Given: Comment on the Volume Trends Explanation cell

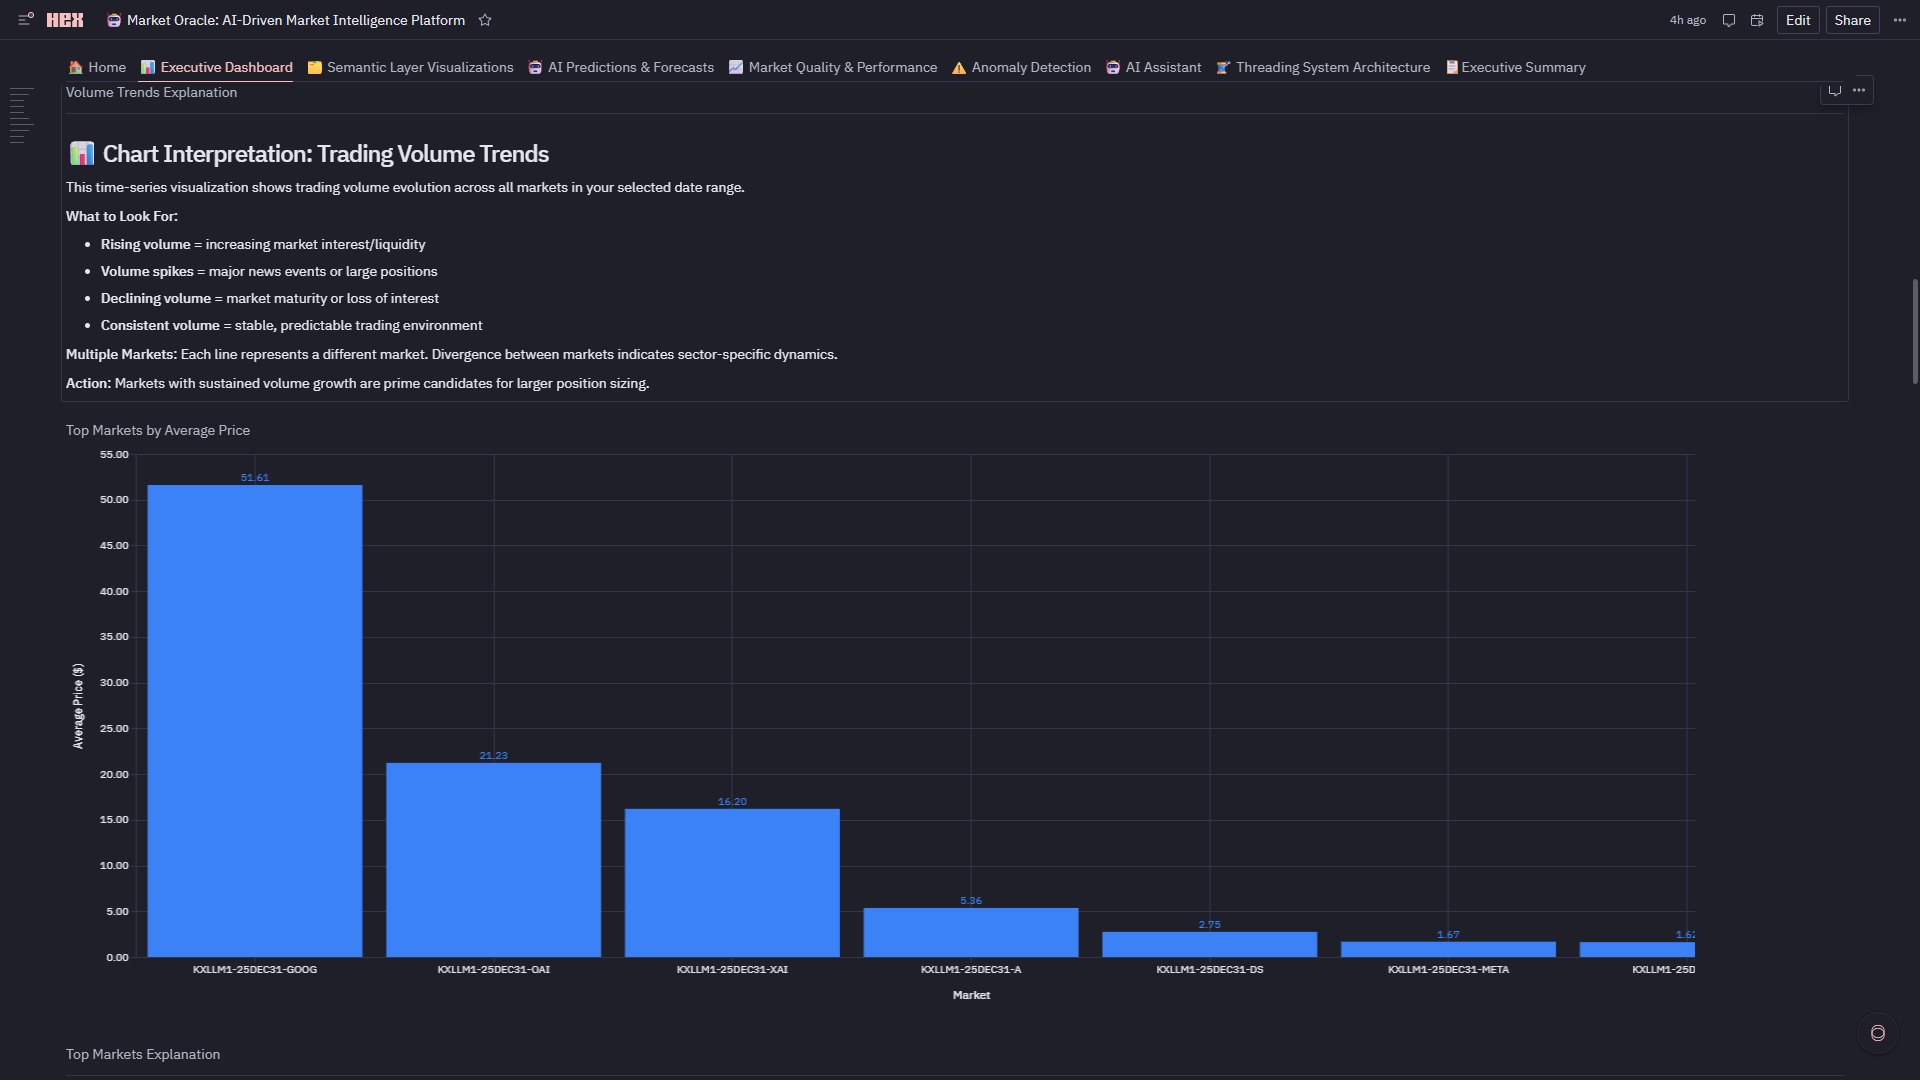Looking at the screenshot, I should pyautogui.click(x=1834, y=91).
